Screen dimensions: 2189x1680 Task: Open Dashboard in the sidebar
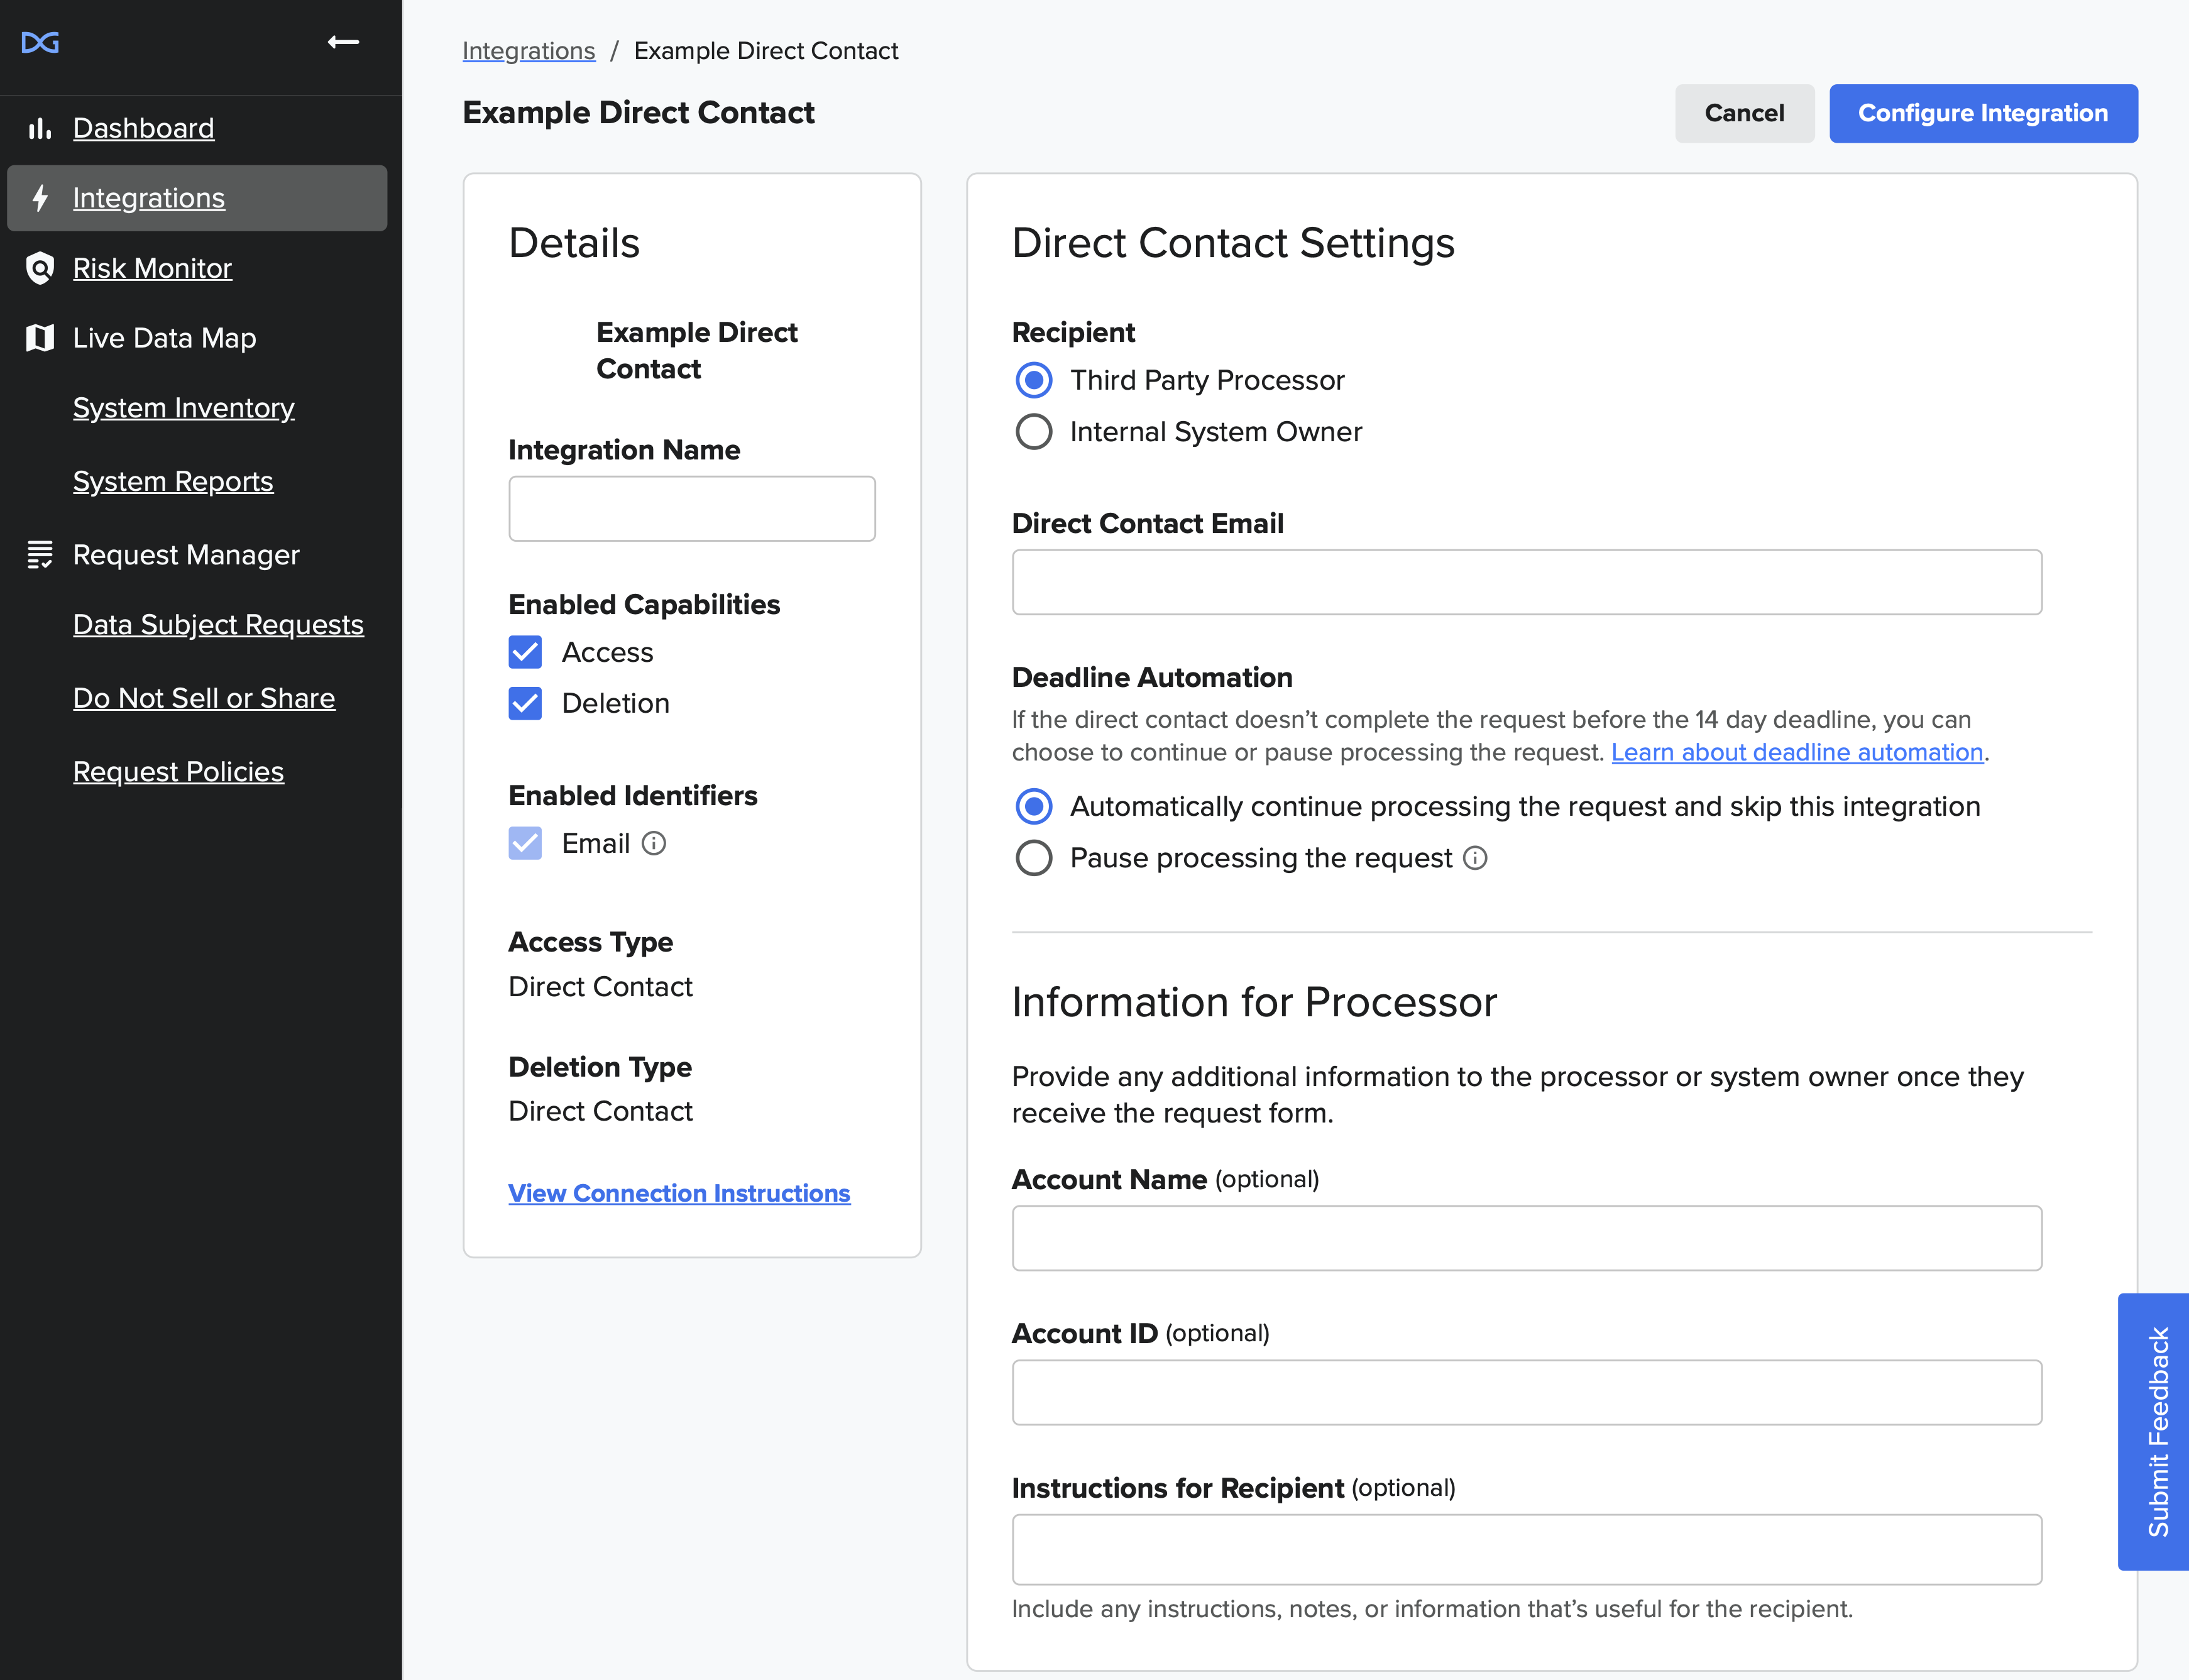point(143,128)
